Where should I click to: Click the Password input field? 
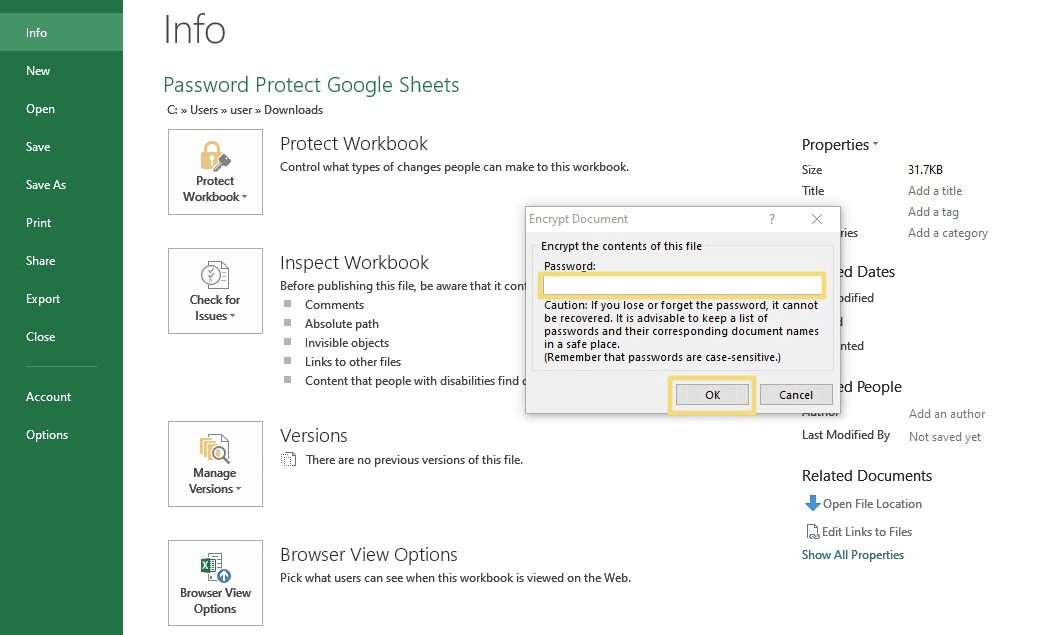pyautogui.click(x=683, y=286)
